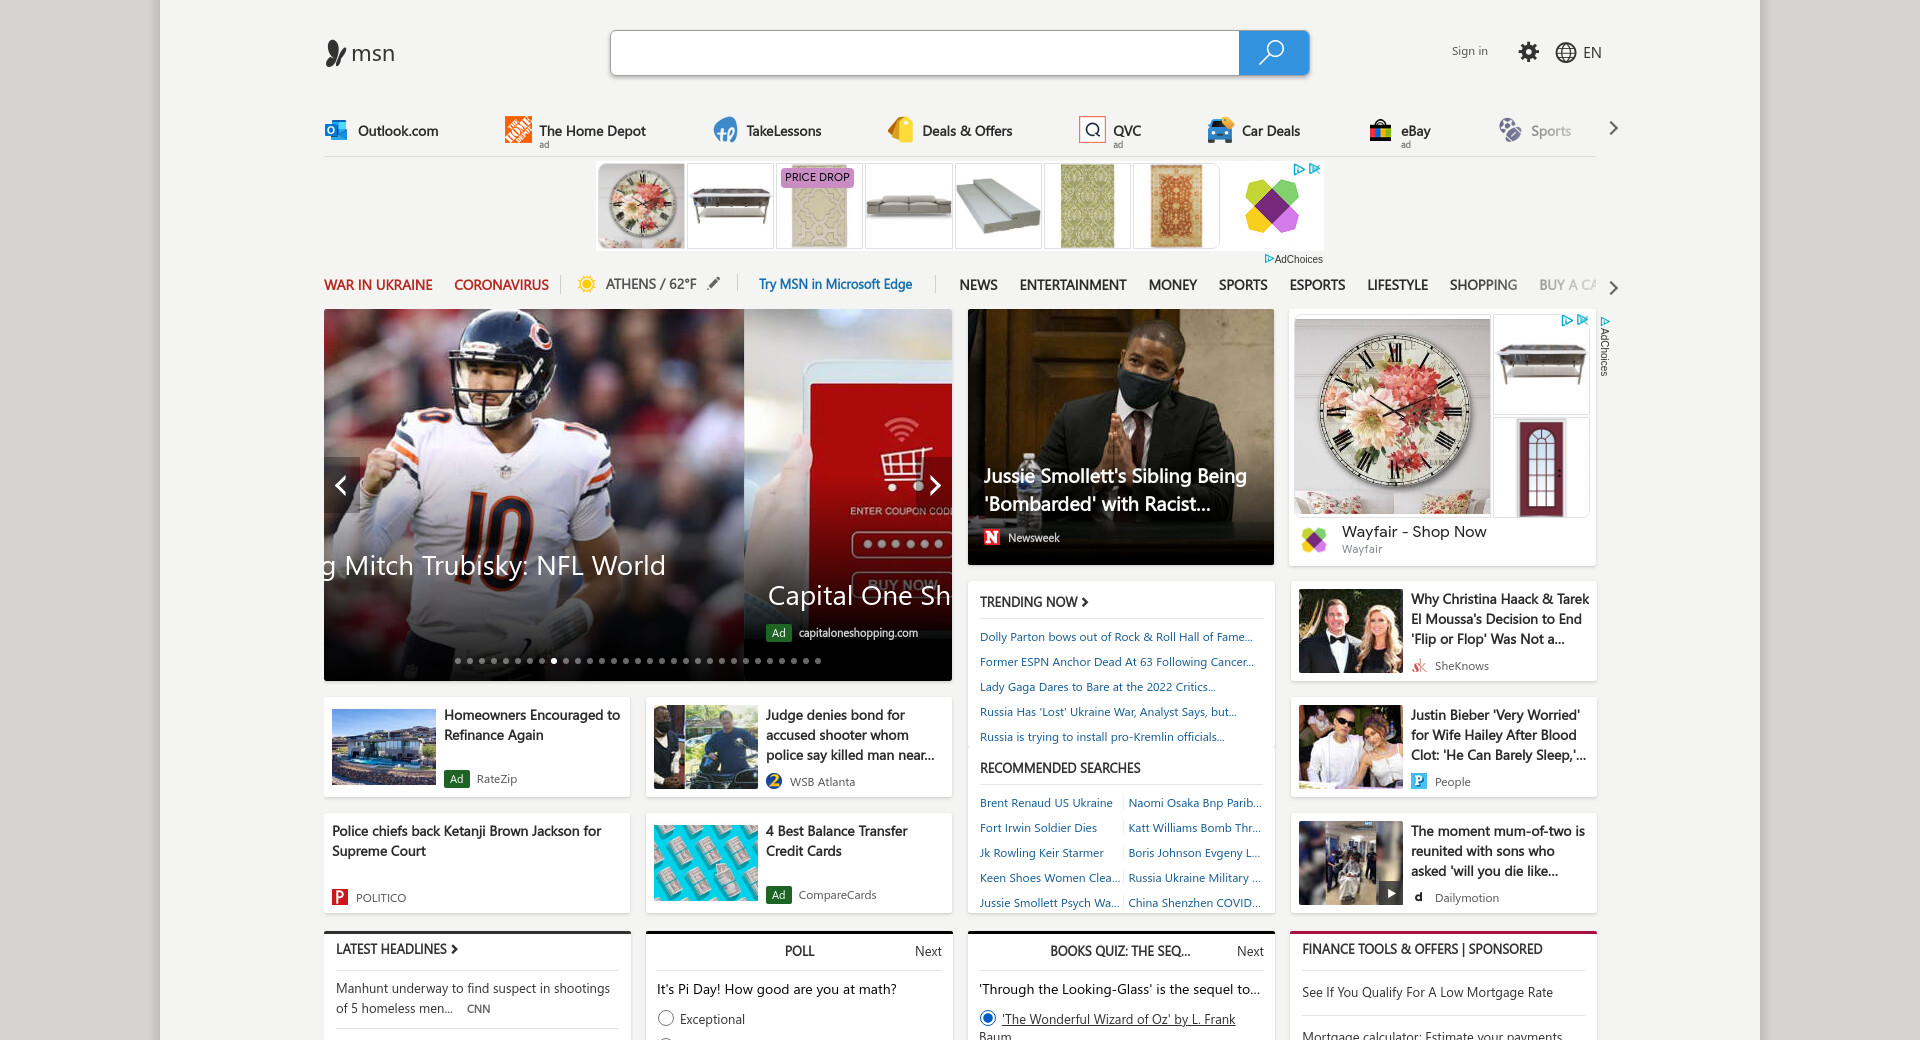The image size is (1920, 1040).
Task: Click the Newsweek source logo
Action: point(992,537)
